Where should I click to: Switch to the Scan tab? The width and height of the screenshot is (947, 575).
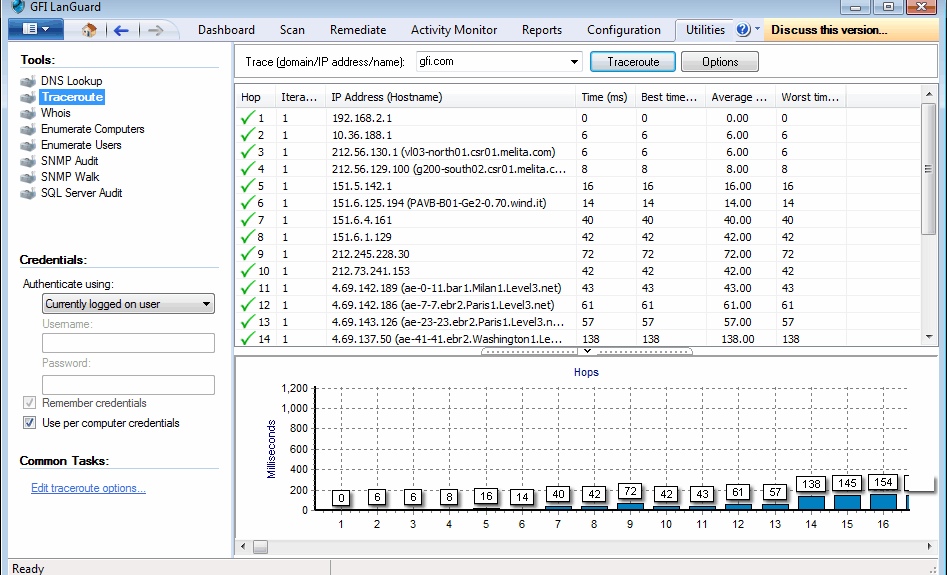(292, 30)
